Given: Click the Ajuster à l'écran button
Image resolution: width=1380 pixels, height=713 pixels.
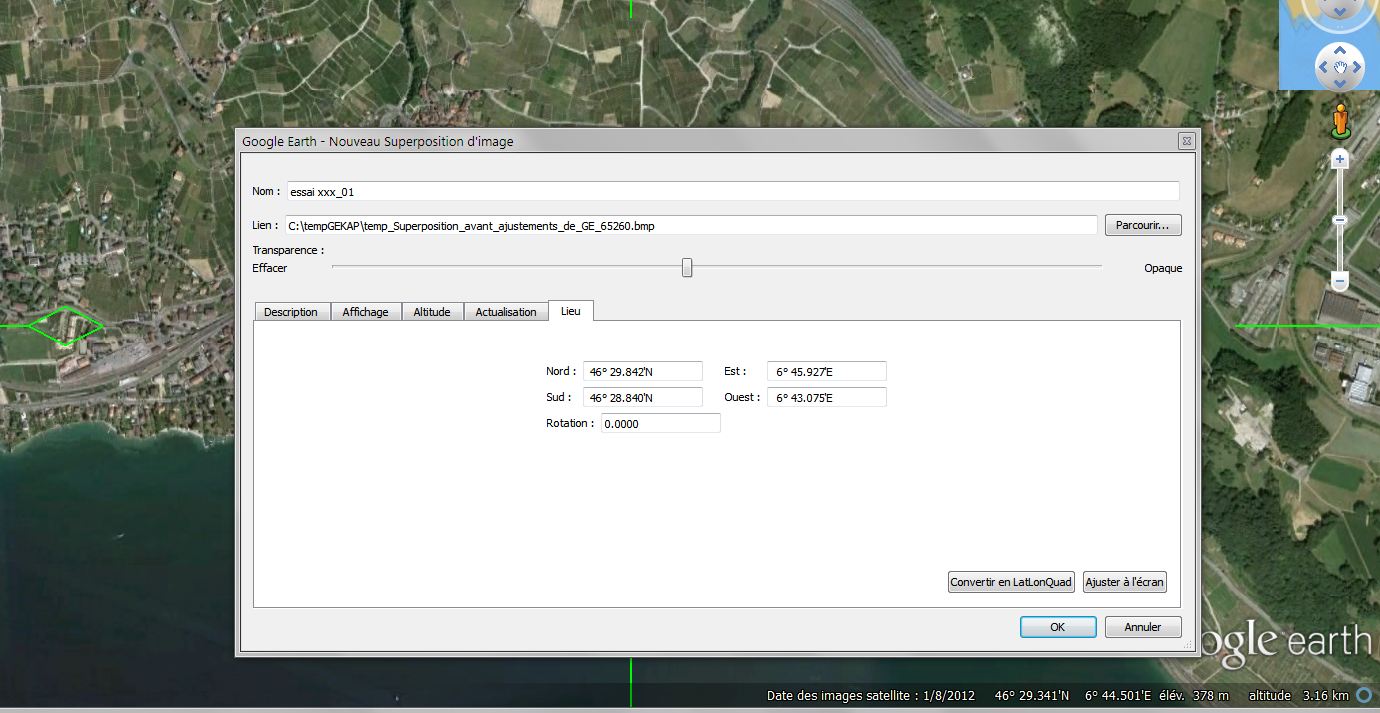Looking at the screenshot, I should click(x=1125, y=582).
